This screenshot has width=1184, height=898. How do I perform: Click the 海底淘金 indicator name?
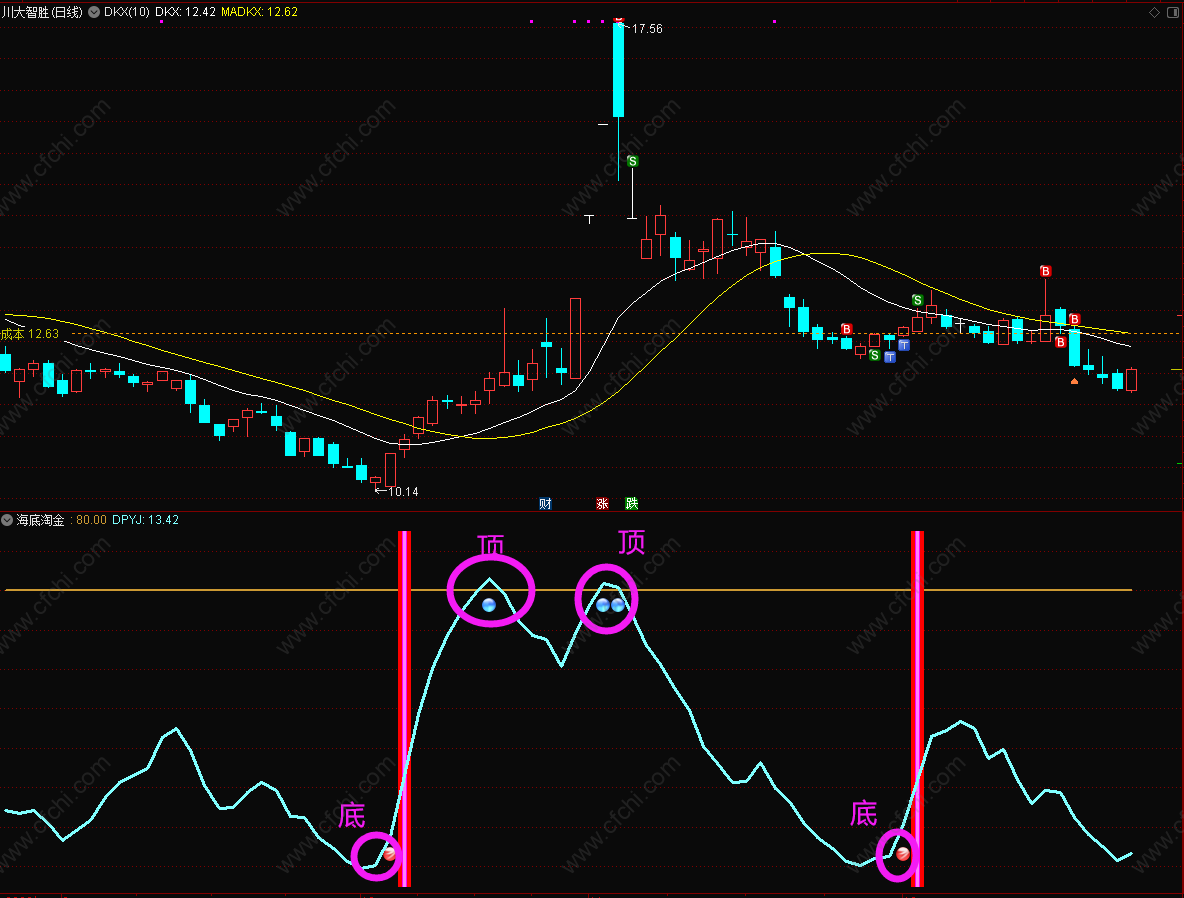pyautogui.click(x=41, y=520)
